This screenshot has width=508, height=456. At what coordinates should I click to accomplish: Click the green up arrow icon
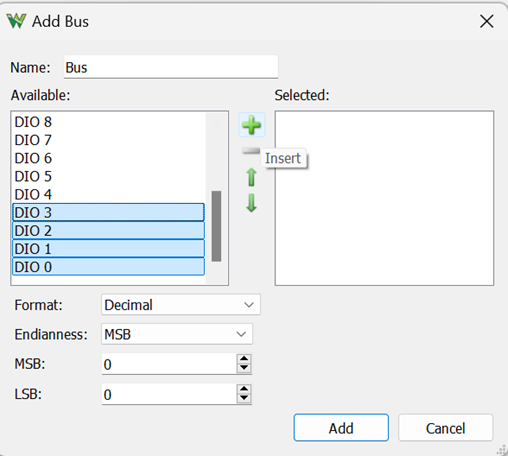[251, 177]
